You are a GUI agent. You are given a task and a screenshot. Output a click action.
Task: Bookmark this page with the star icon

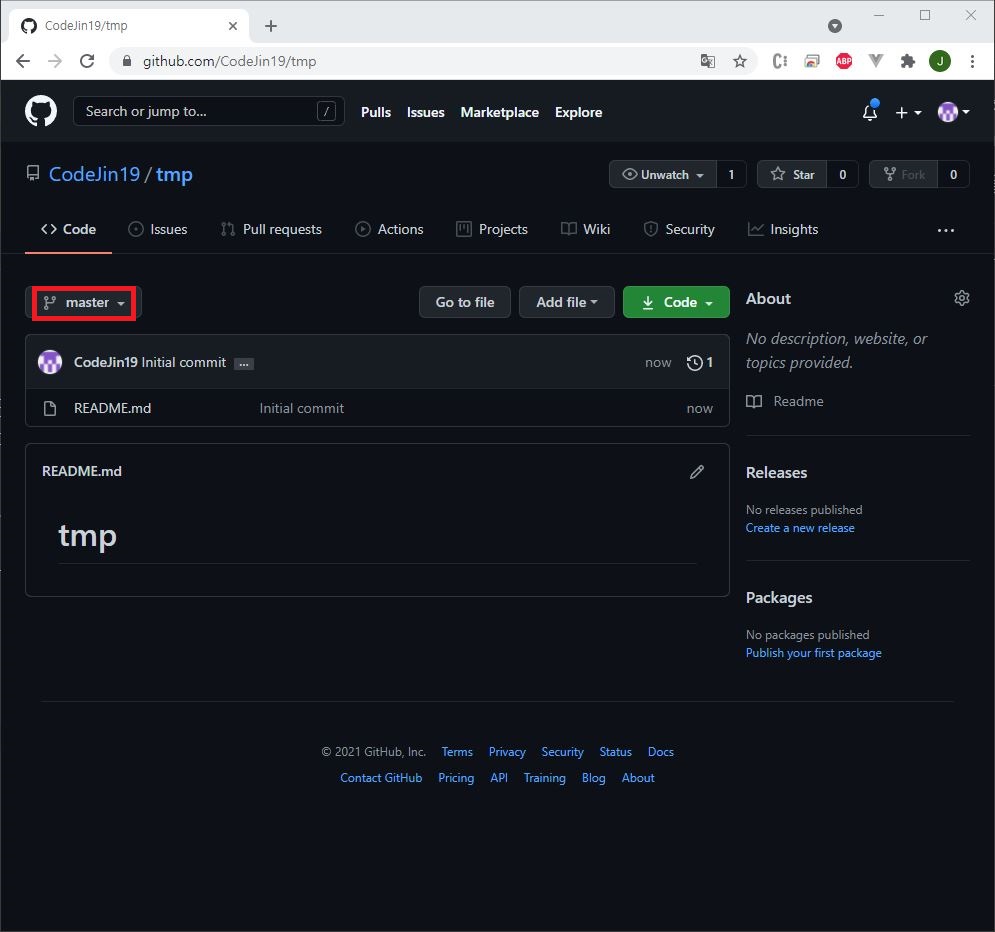(740, 61)
